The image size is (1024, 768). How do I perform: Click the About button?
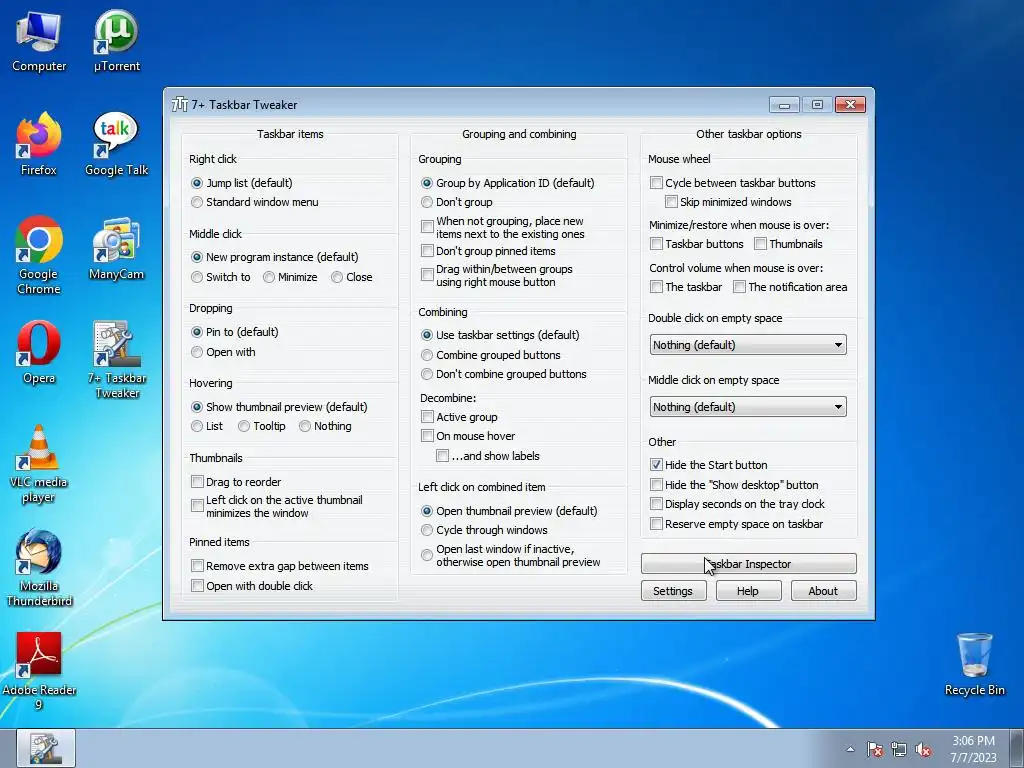pos(824,591)
